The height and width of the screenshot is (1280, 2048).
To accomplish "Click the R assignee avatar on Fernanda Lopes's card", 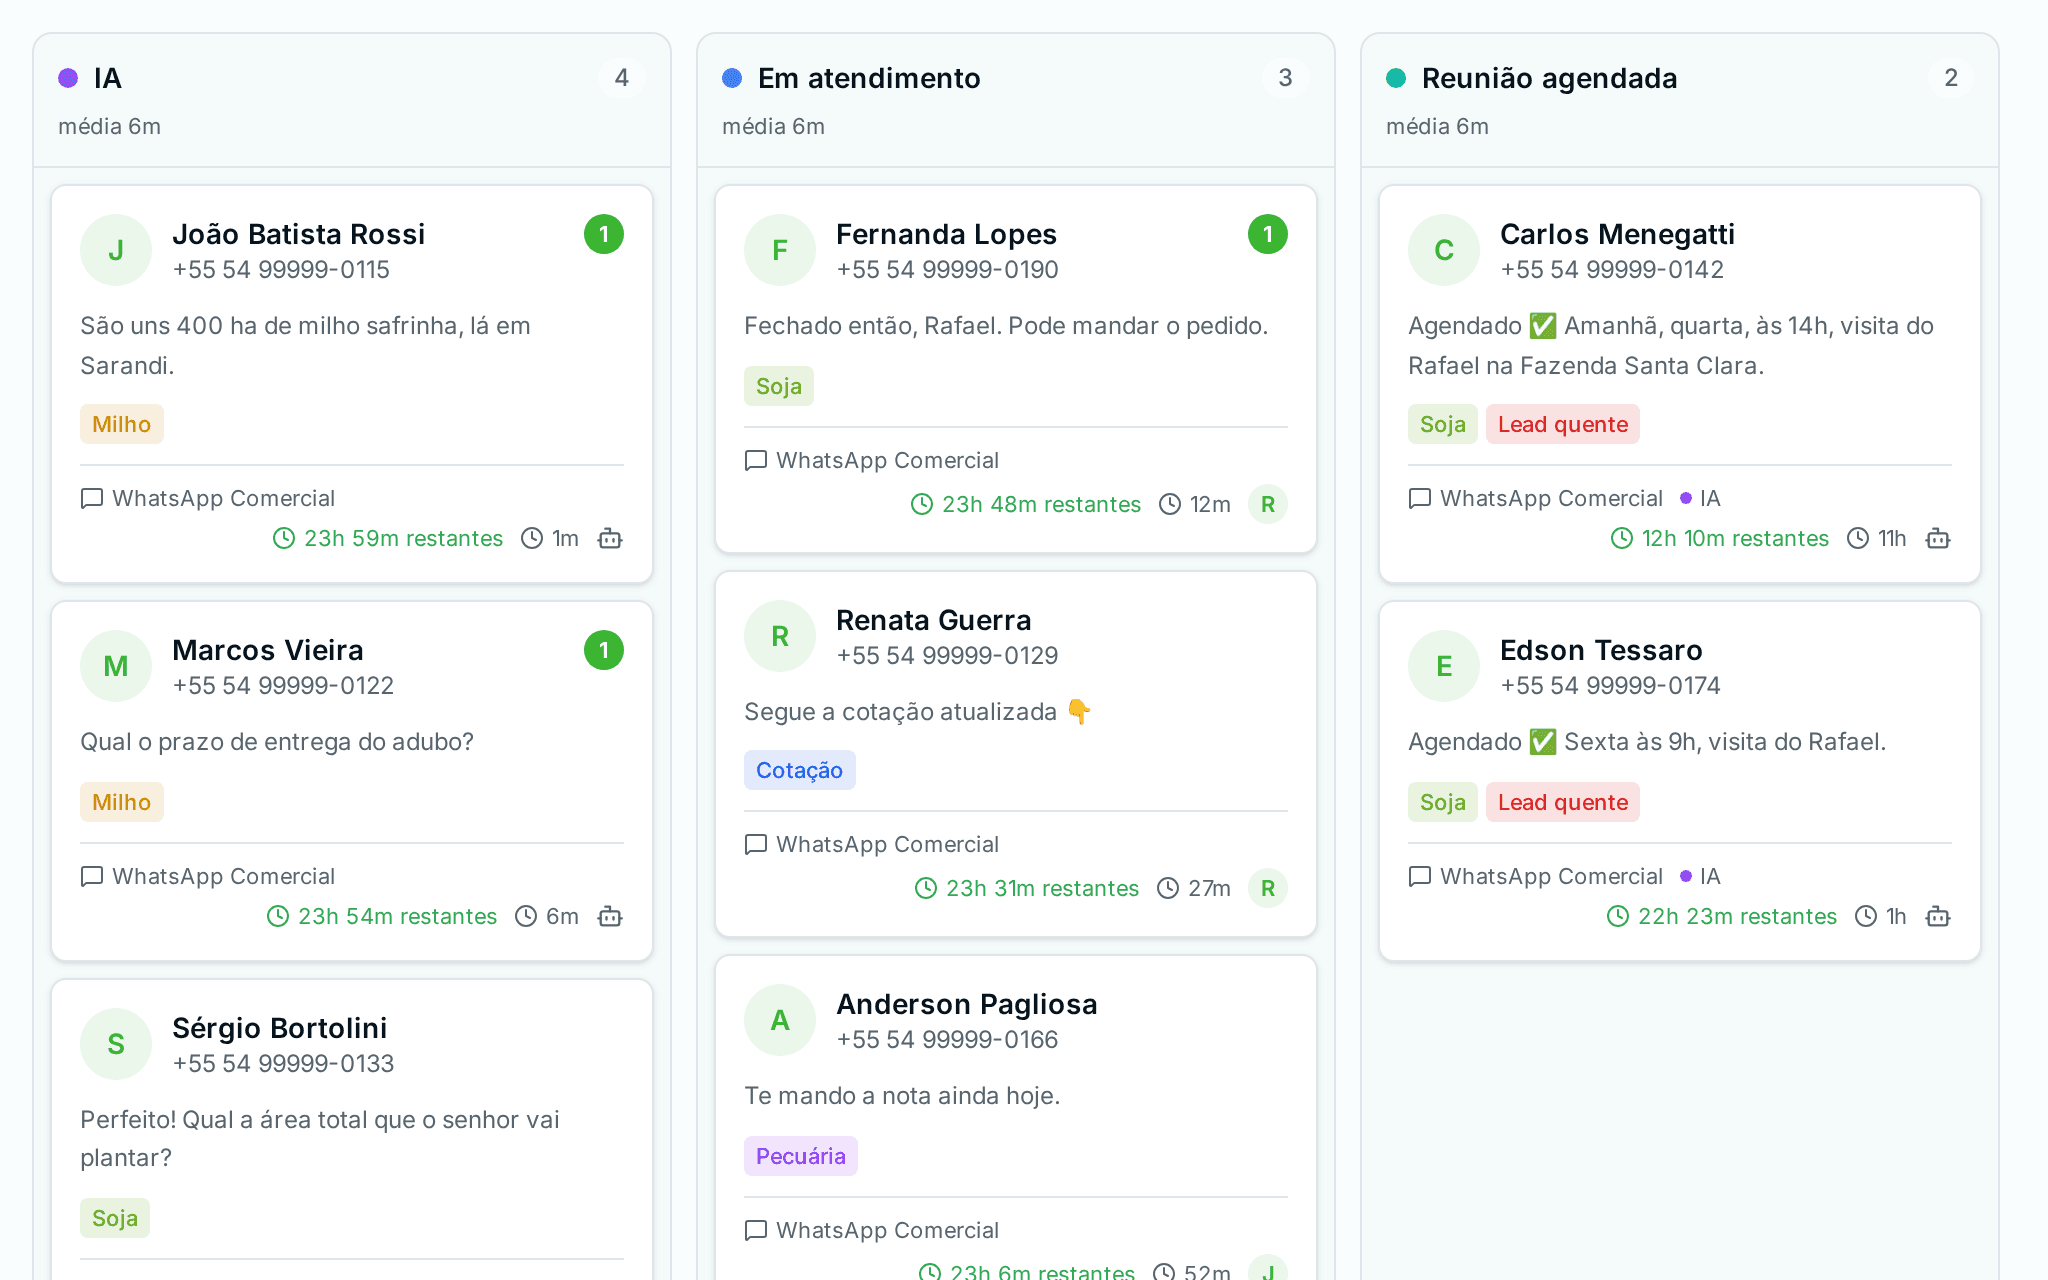I will [x=1268, y=504].
